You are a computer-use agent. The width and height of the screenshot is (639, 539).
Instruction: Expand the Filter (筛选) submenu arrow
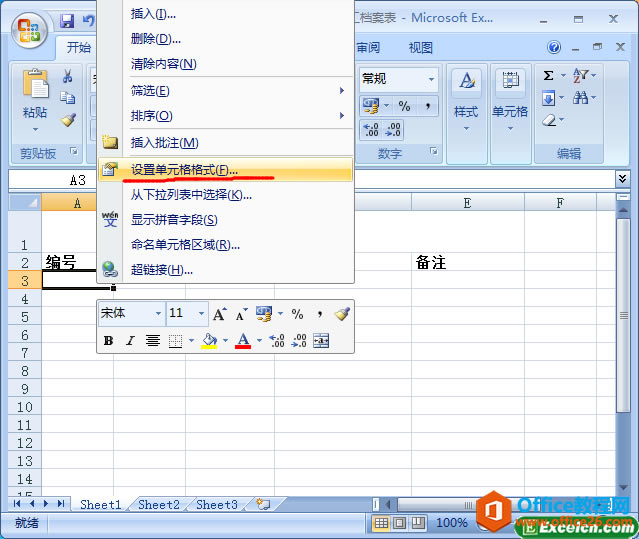(x=342, y=90)
